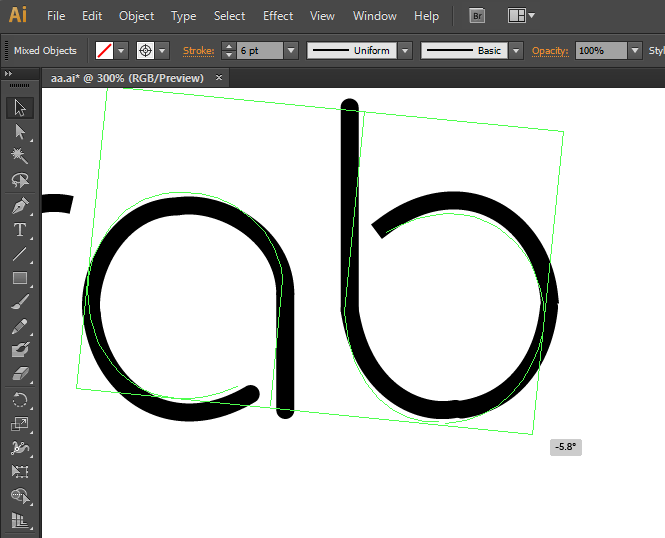The height and width of the screenshot is (538, 665).
Task: Click the stroke weight stepper arrows
Action: 229,51
